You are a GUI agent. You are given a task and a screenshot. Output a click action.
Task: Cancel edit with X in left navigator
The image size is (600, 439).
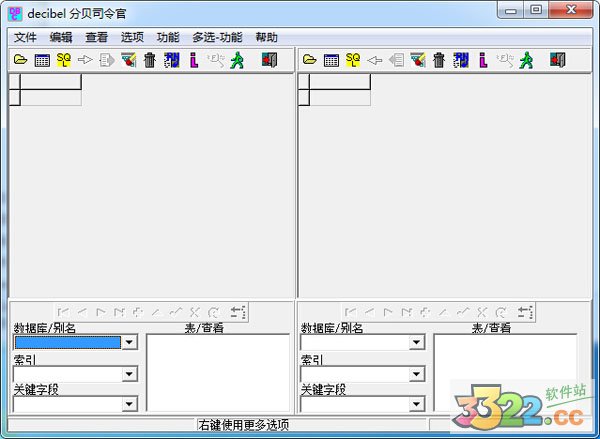194,312
